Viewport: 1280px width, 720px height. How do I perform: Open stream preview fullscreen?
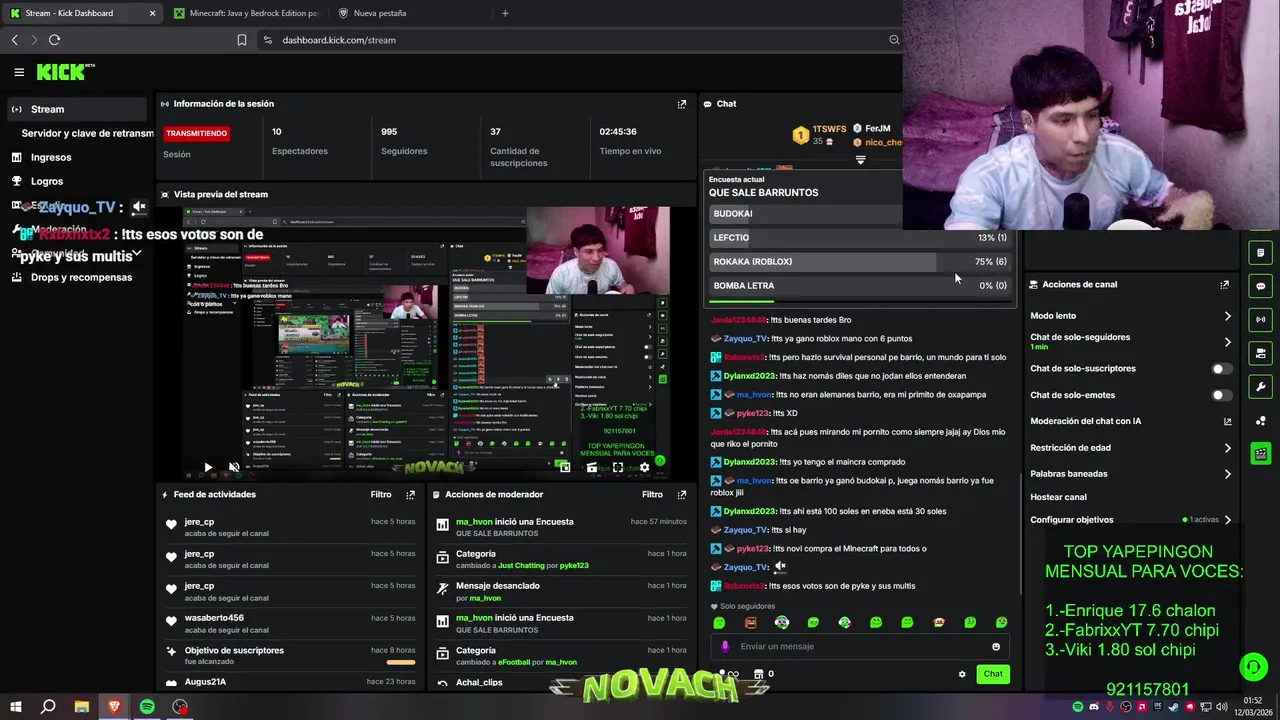[x=618, y=467]
